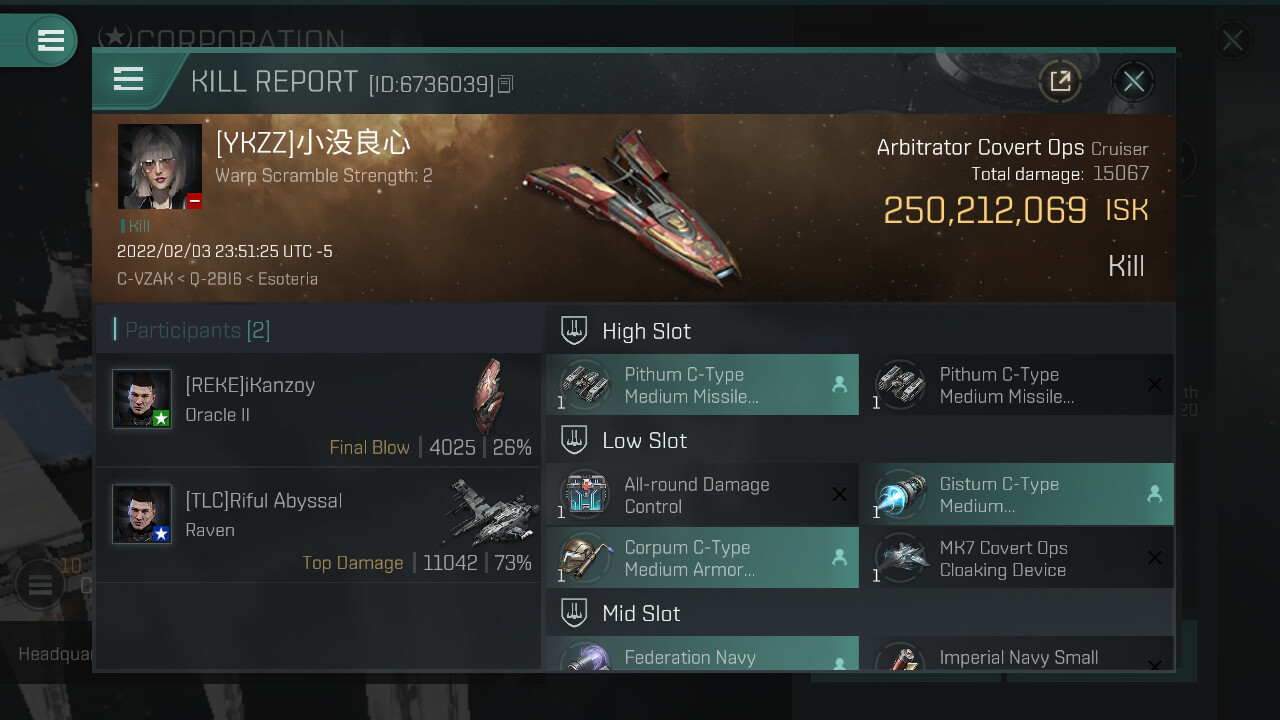The width and height of the screenshot is (1280, 720).
Task: Select Federation Navy mid slot module
Action: click(702, 654)
